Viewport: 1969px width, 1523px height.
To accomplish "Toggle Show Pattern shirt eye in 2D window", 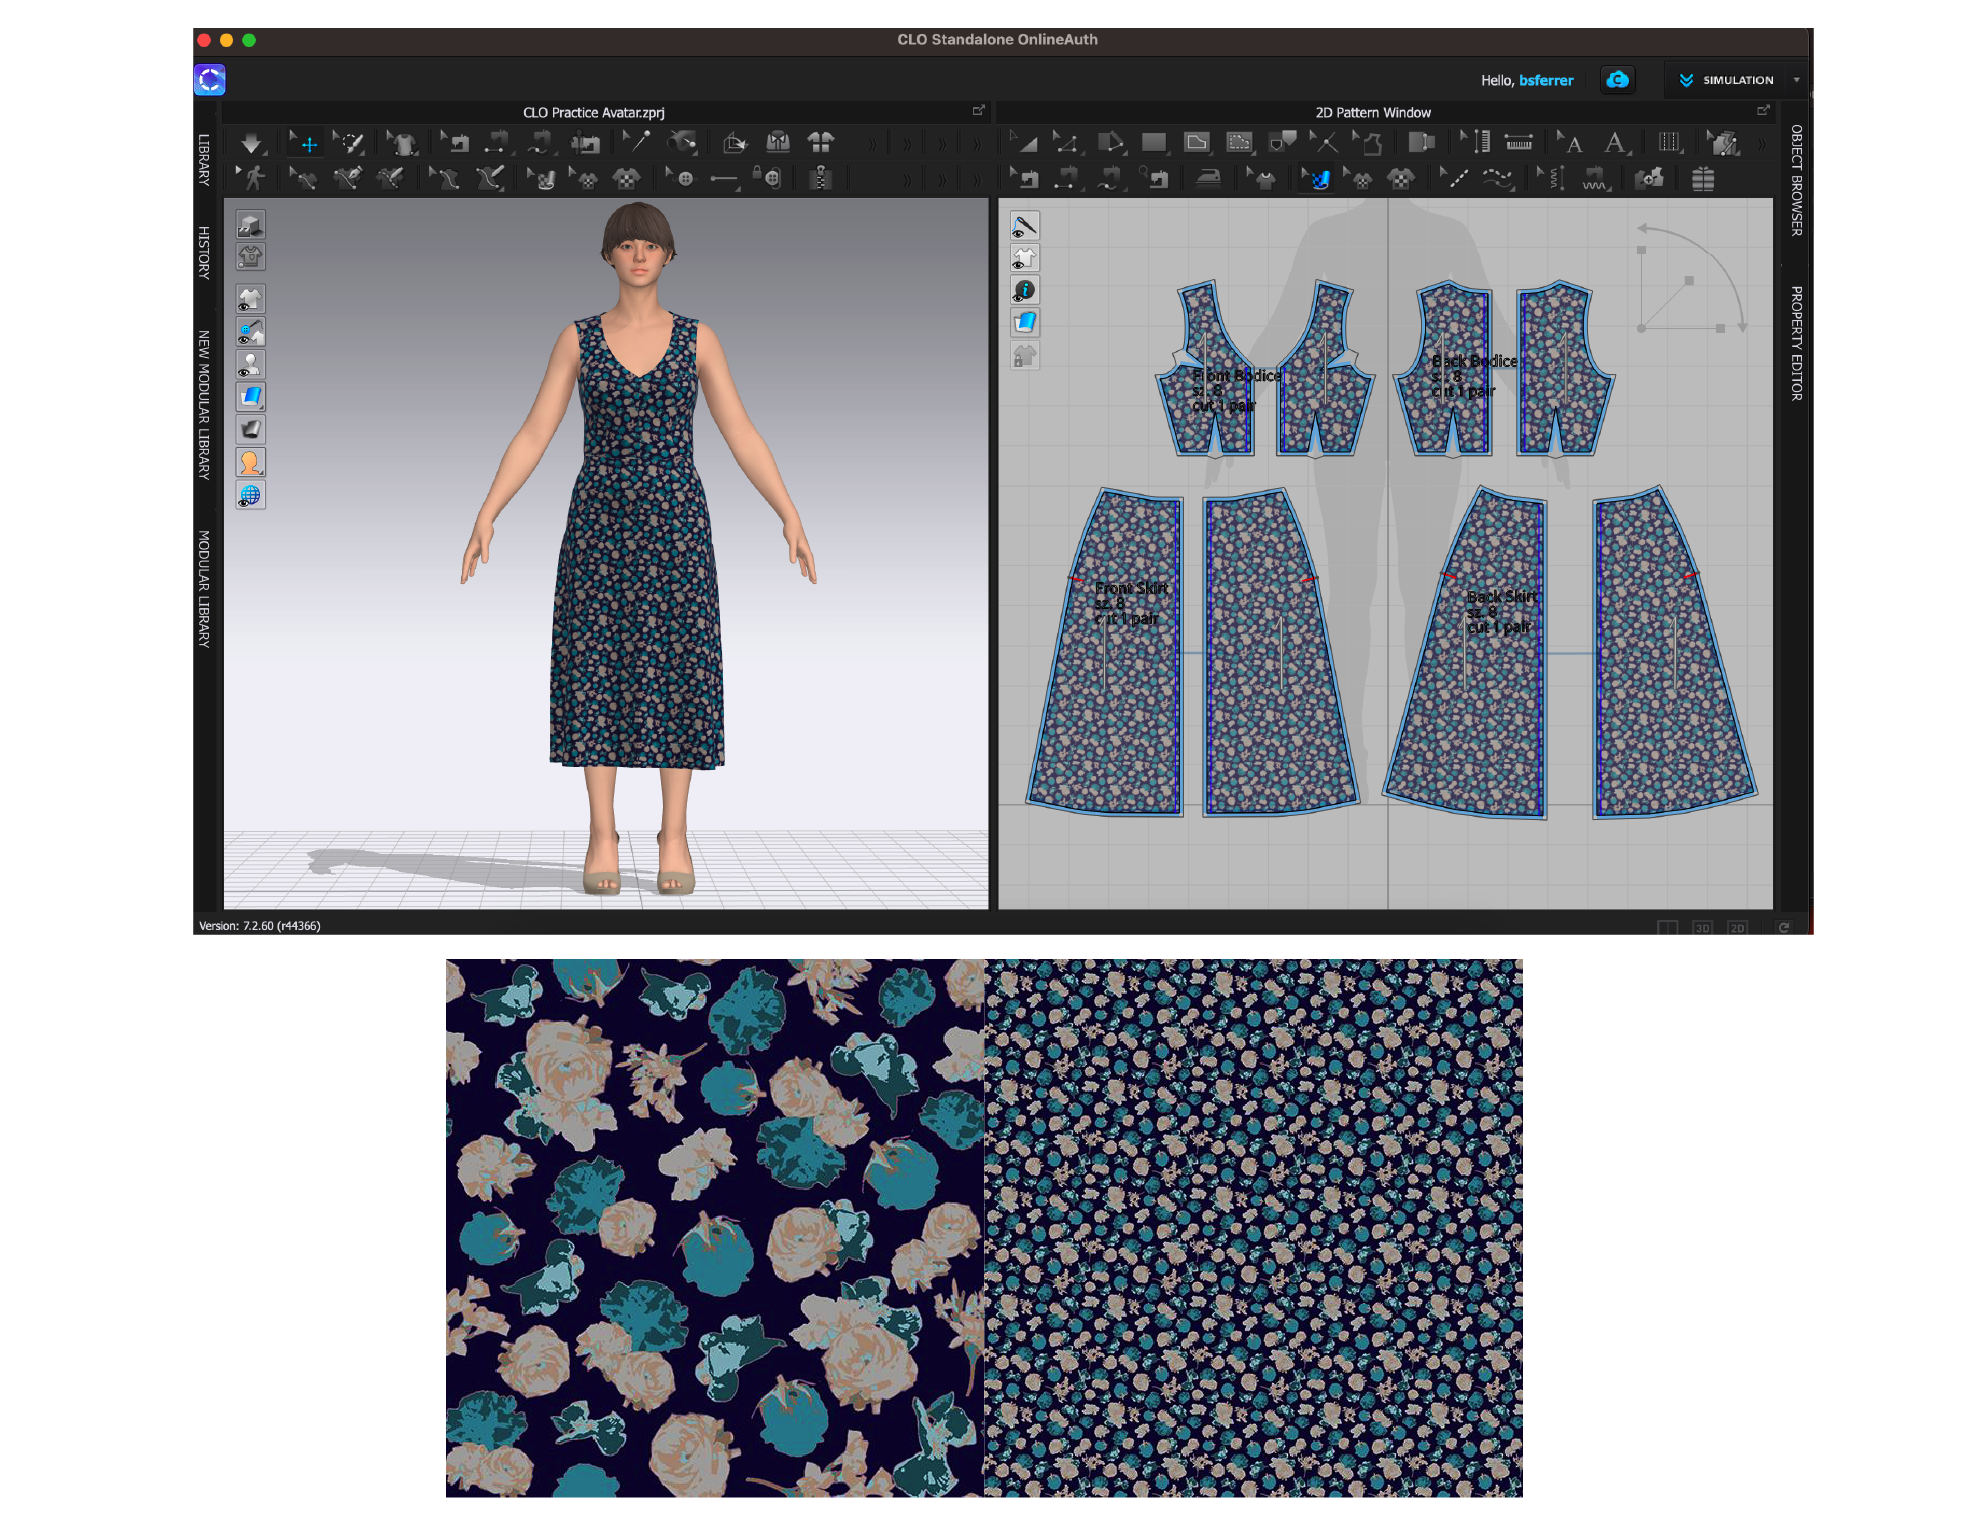I will [1025, 258].
